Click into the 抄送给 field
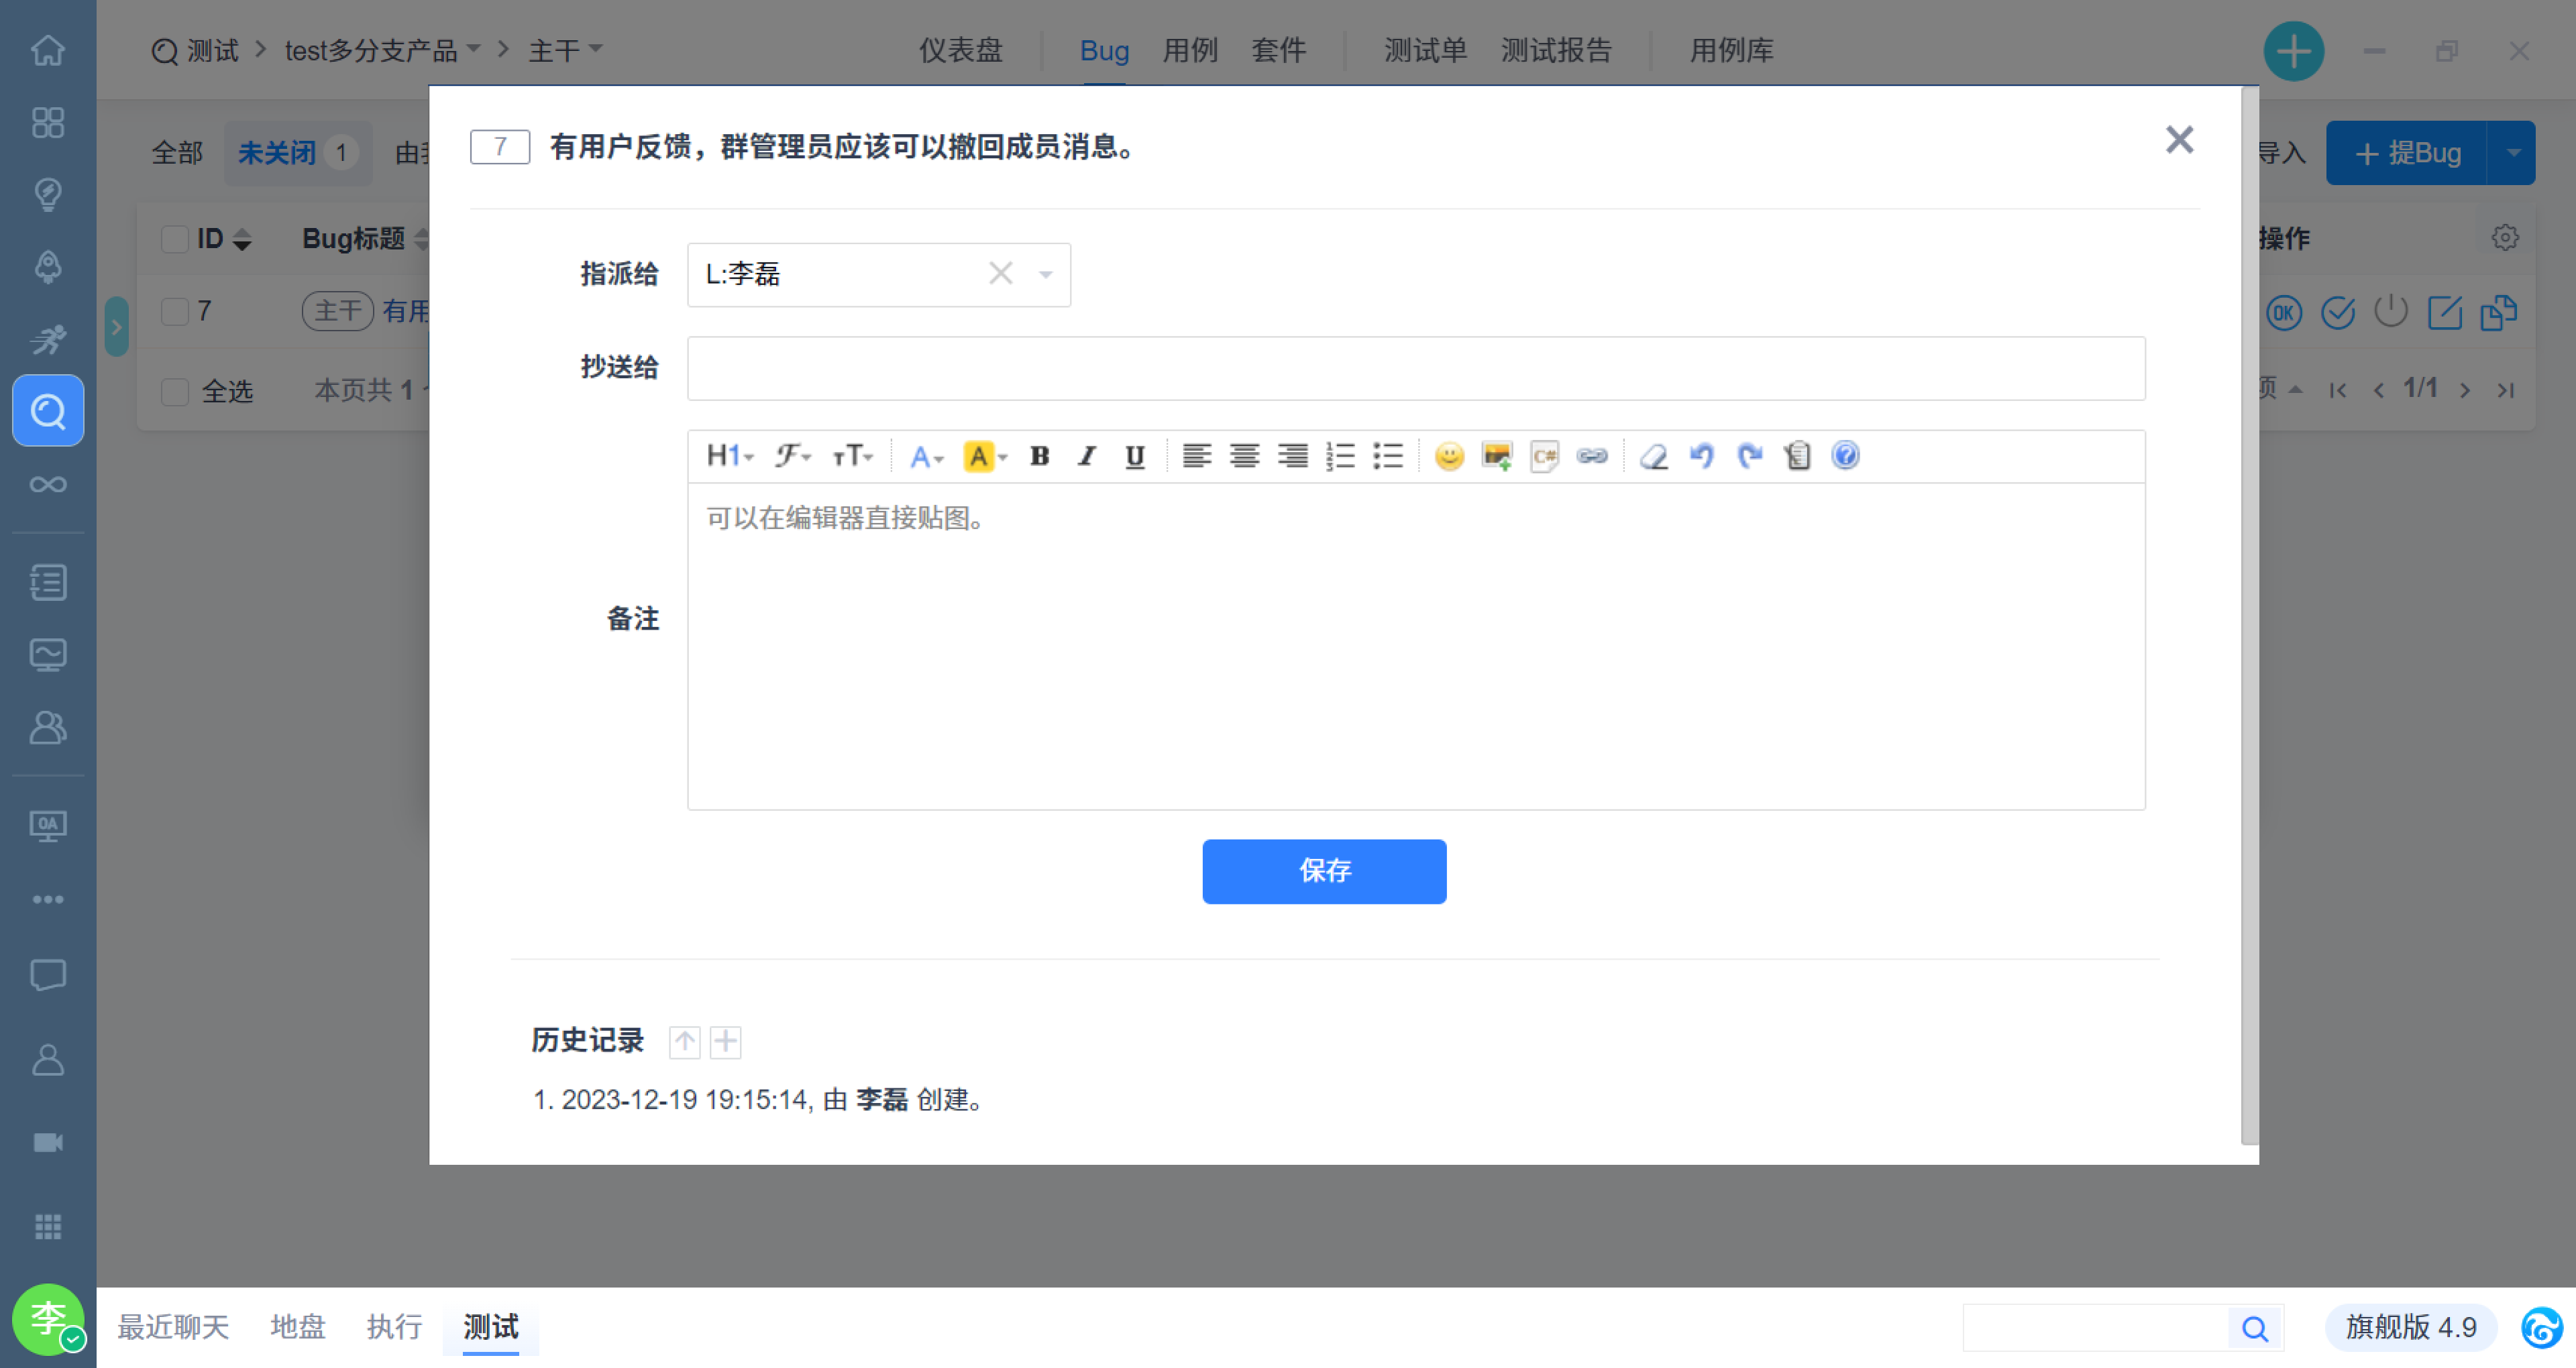2576x1368 pixels. click(1416, 368)
